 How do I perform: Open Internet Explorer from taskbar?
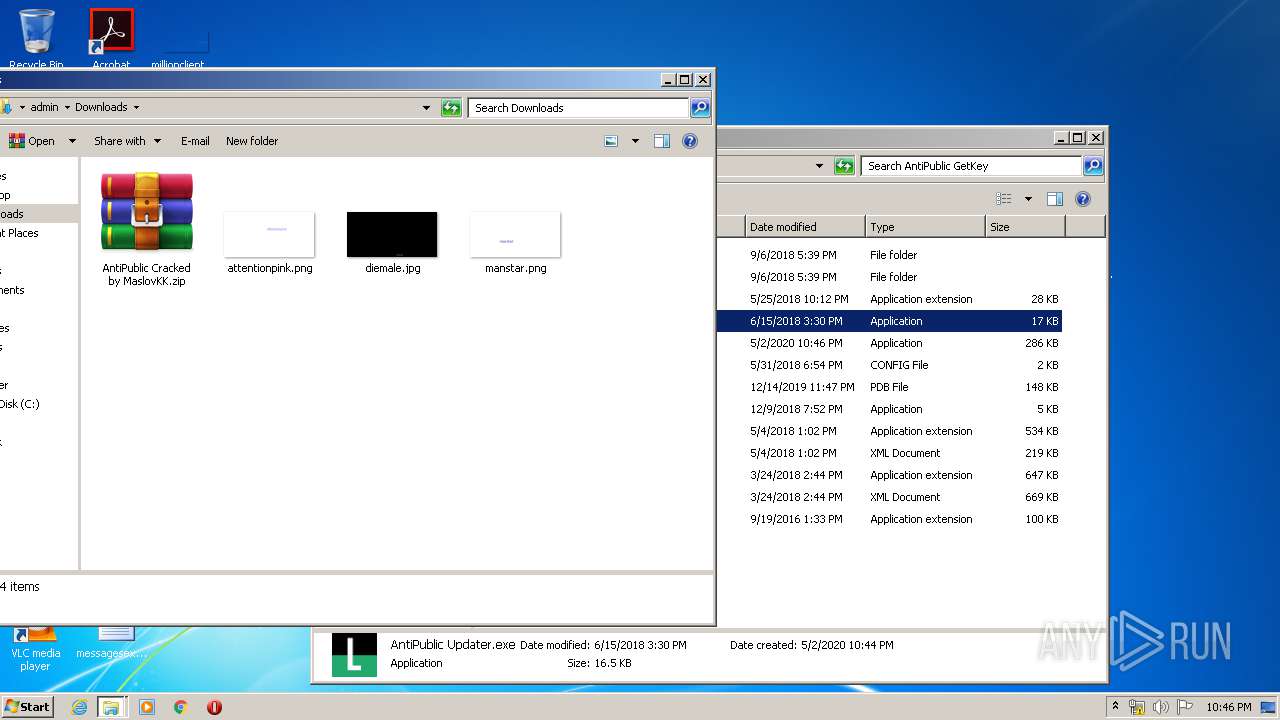(x=79, y=707)
